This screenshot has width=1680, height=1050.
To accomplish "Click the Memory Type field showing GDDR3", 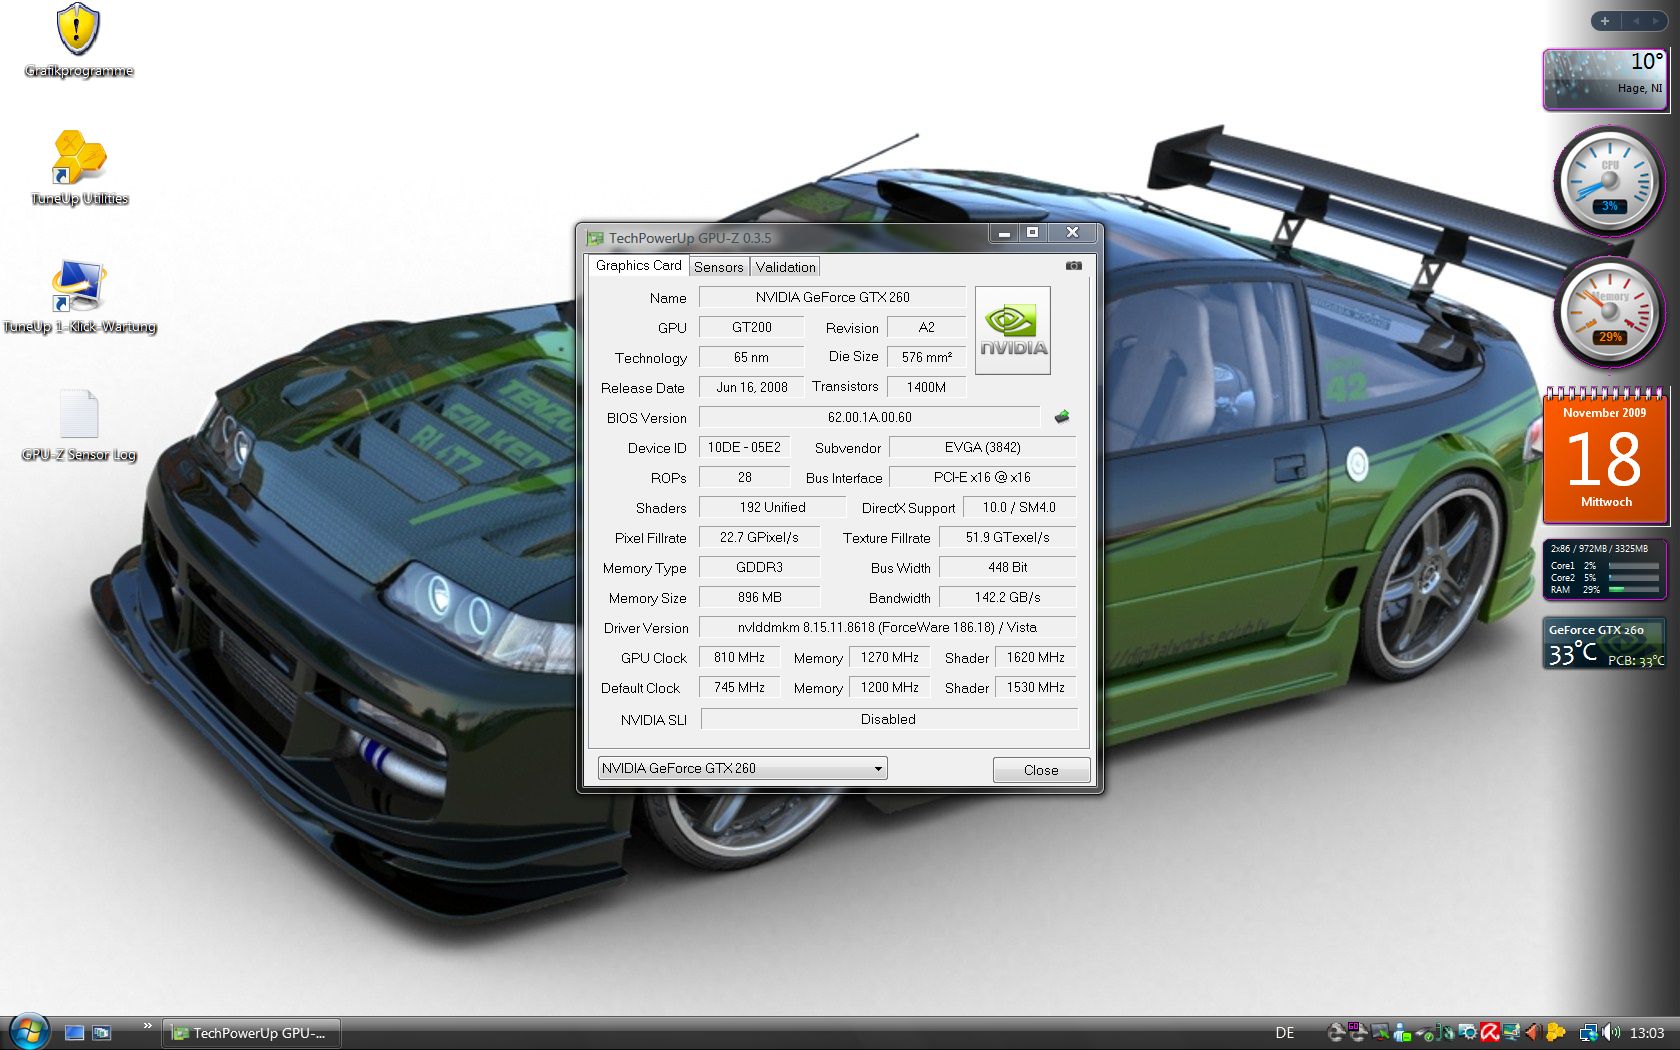I will tap(759, 567).
